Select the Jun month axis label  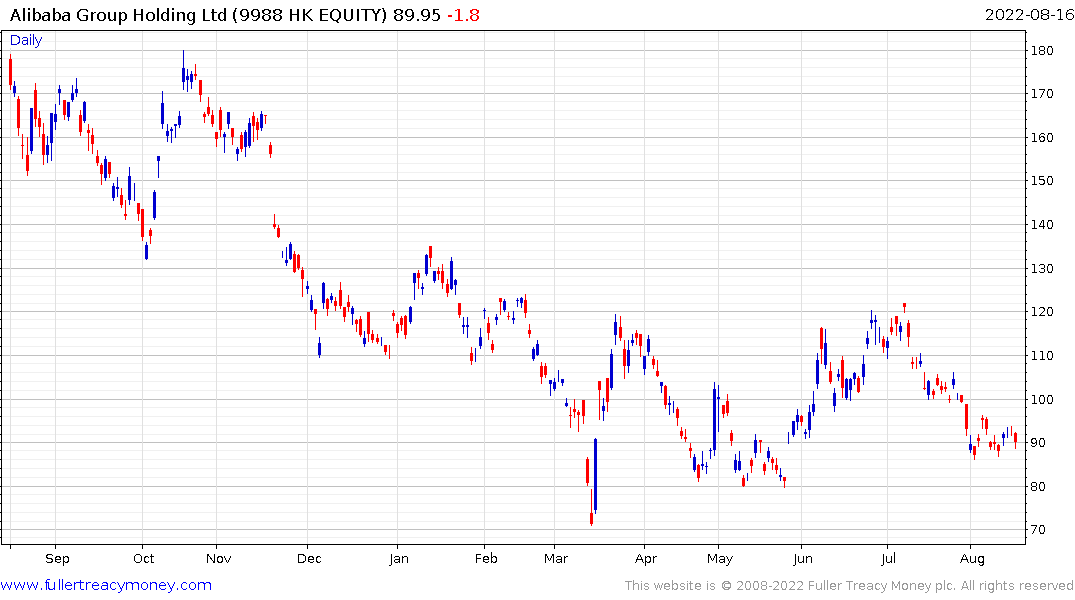tap(803, 559)
